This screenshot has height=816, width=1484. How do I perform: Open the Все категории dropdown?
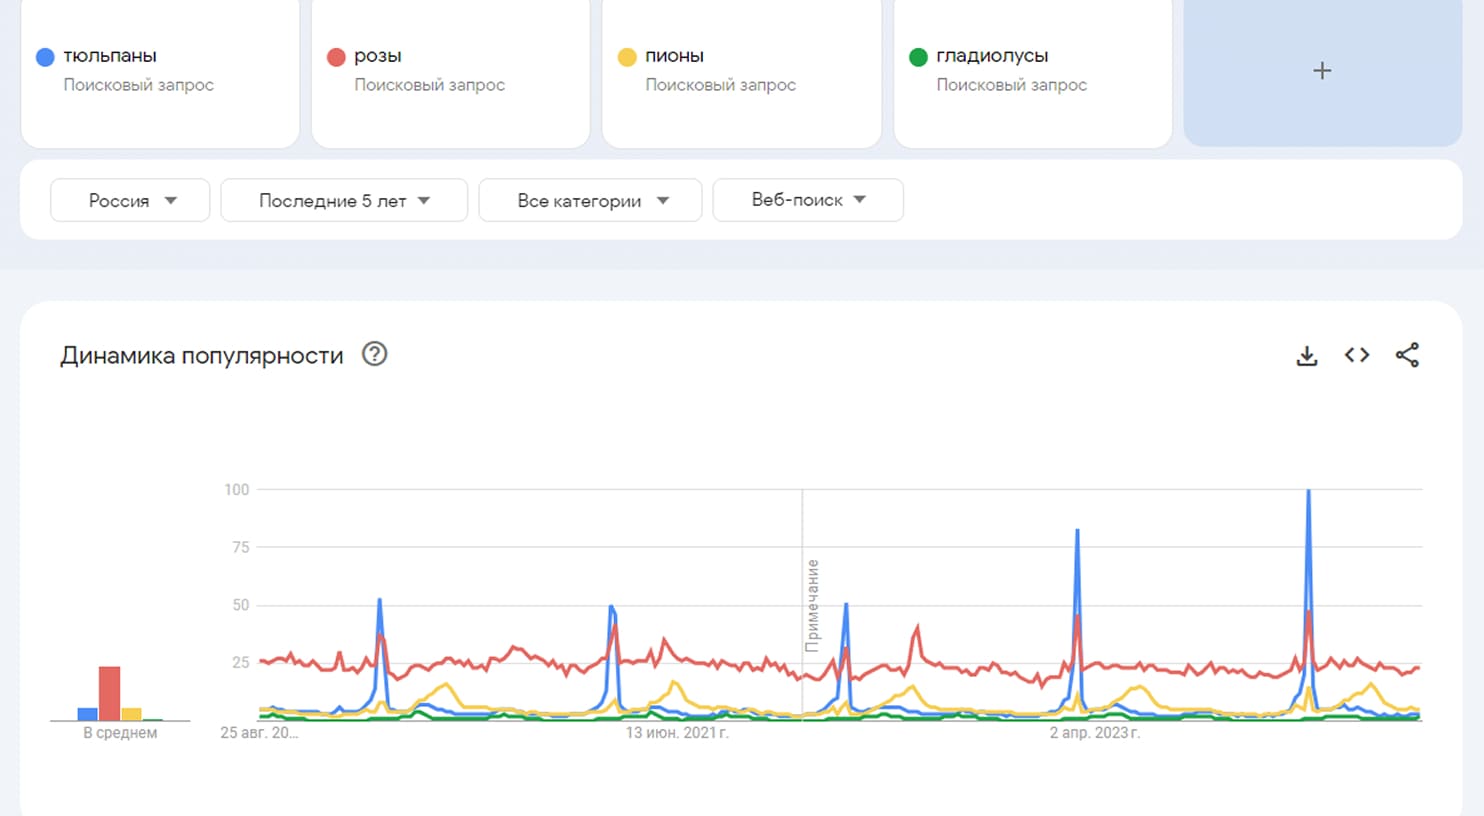[x=590, y=200]
